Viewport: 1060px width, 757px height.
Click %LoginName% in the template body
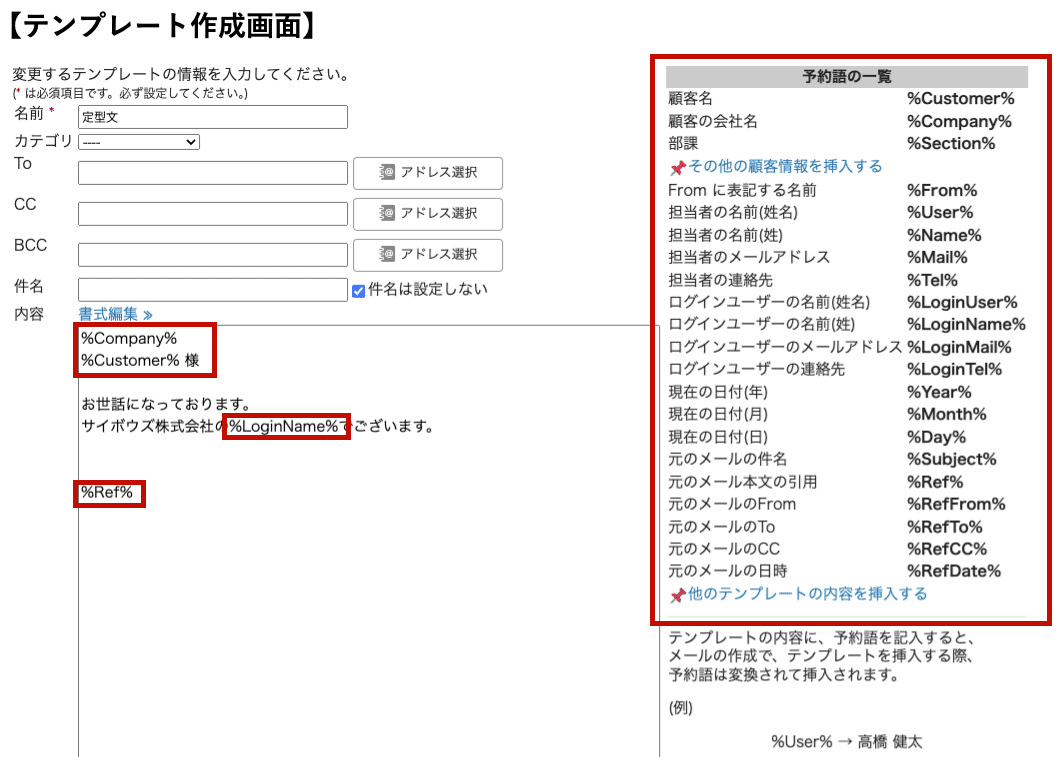283,426
